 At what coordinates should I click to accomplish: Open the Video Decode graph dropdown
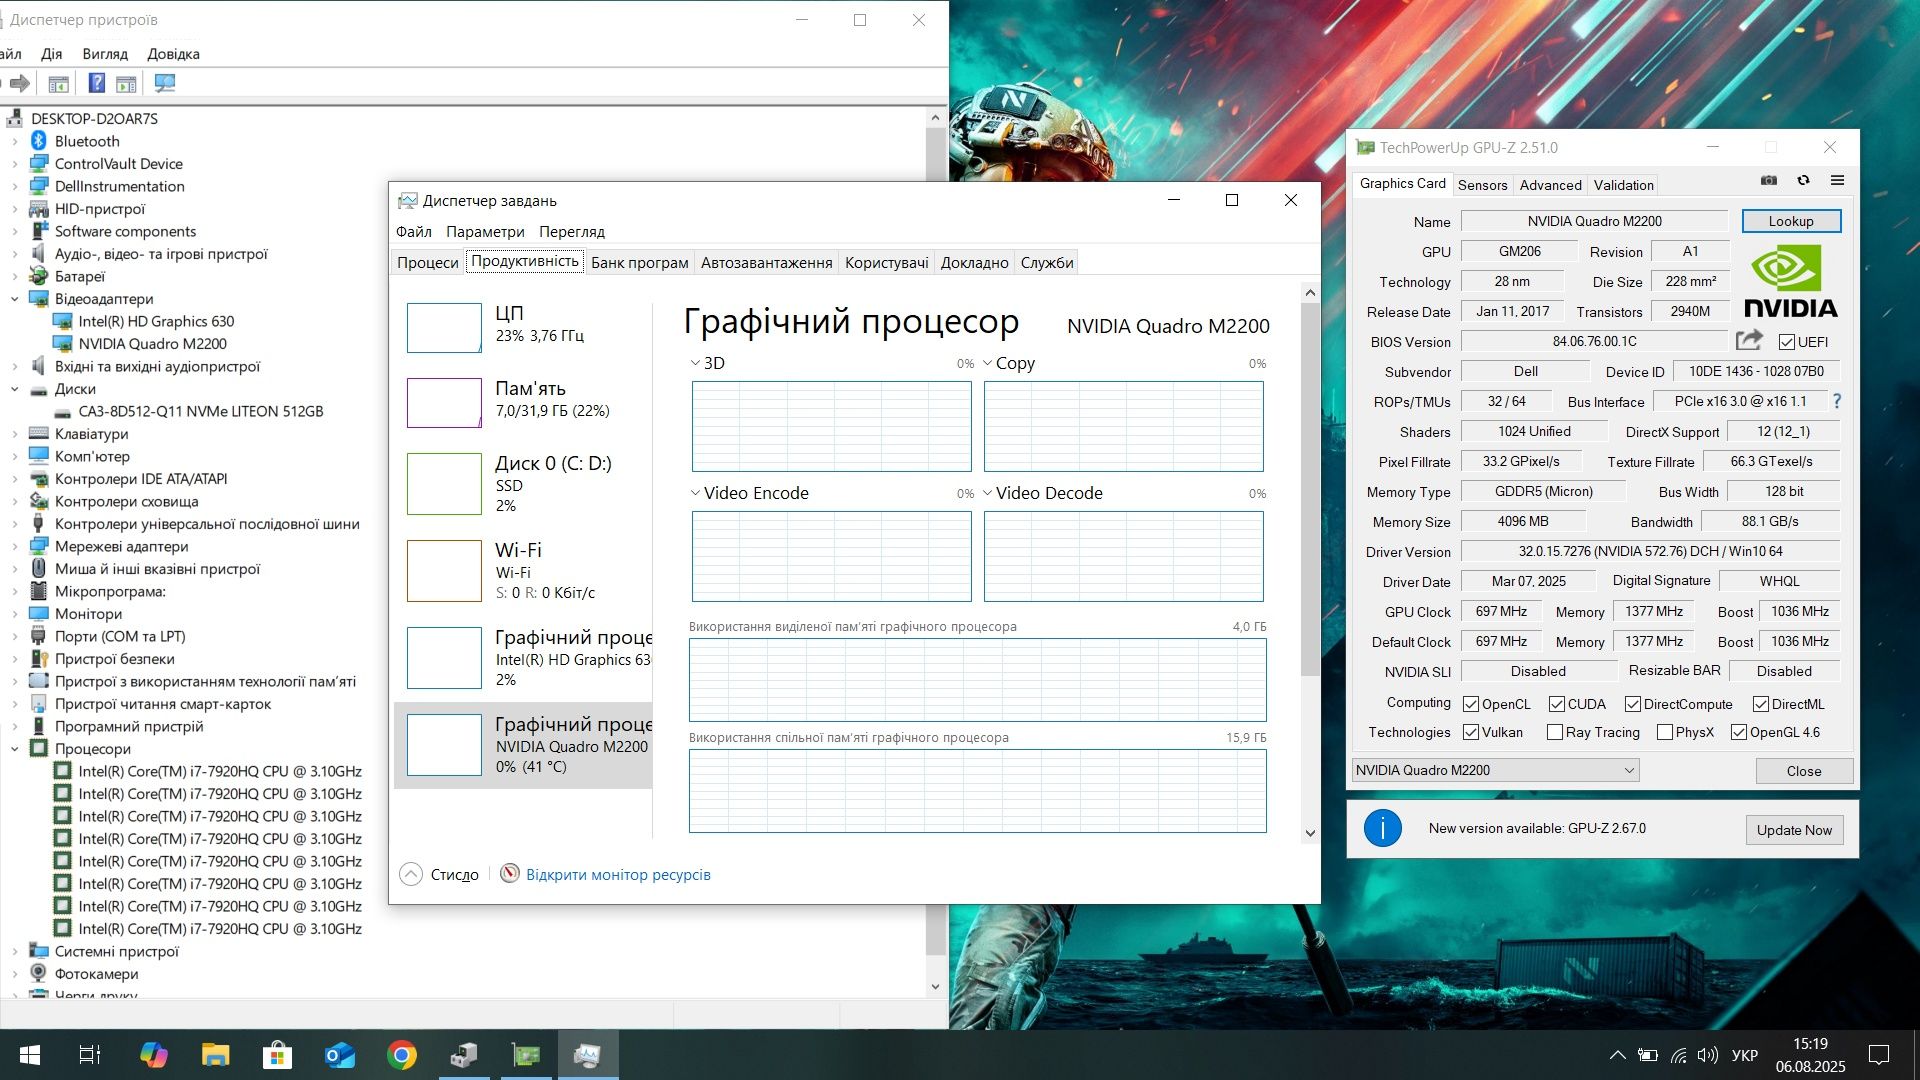point(988,493)
